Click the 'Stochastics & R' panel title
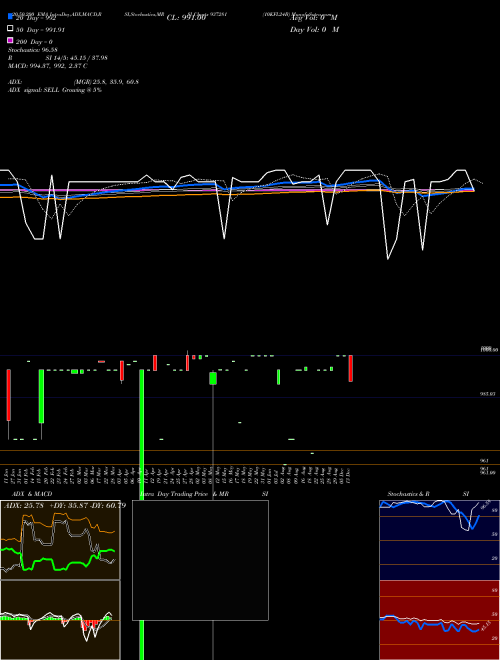This screenshot has width=500, height=660. pos(408,494)
